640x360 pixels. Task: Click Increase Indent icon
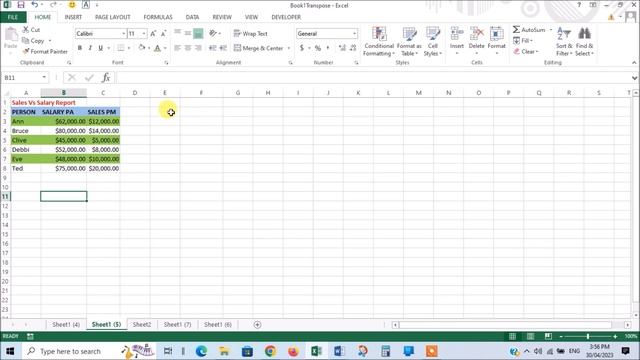pos(223,48)
